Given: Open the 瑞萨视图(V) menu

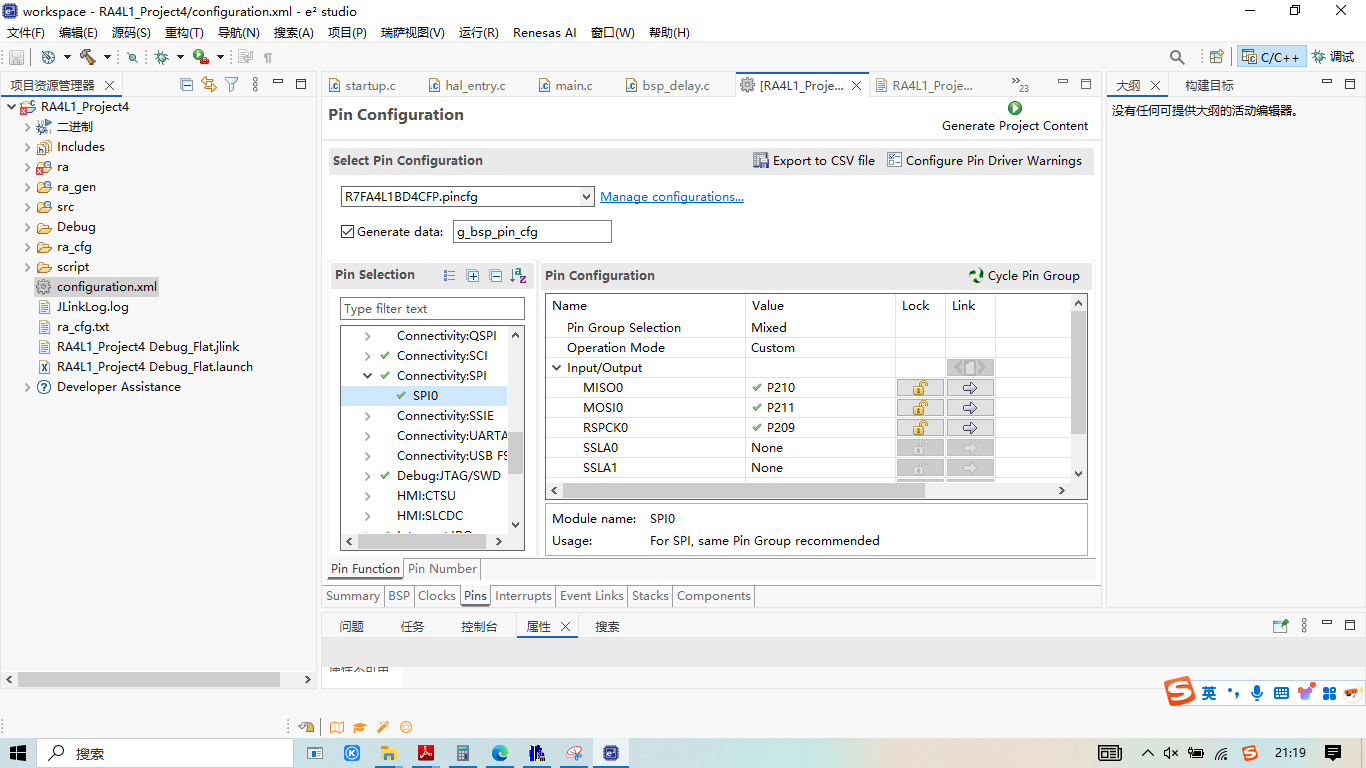Looking at the screenshot, I should [x=413, y=32].
